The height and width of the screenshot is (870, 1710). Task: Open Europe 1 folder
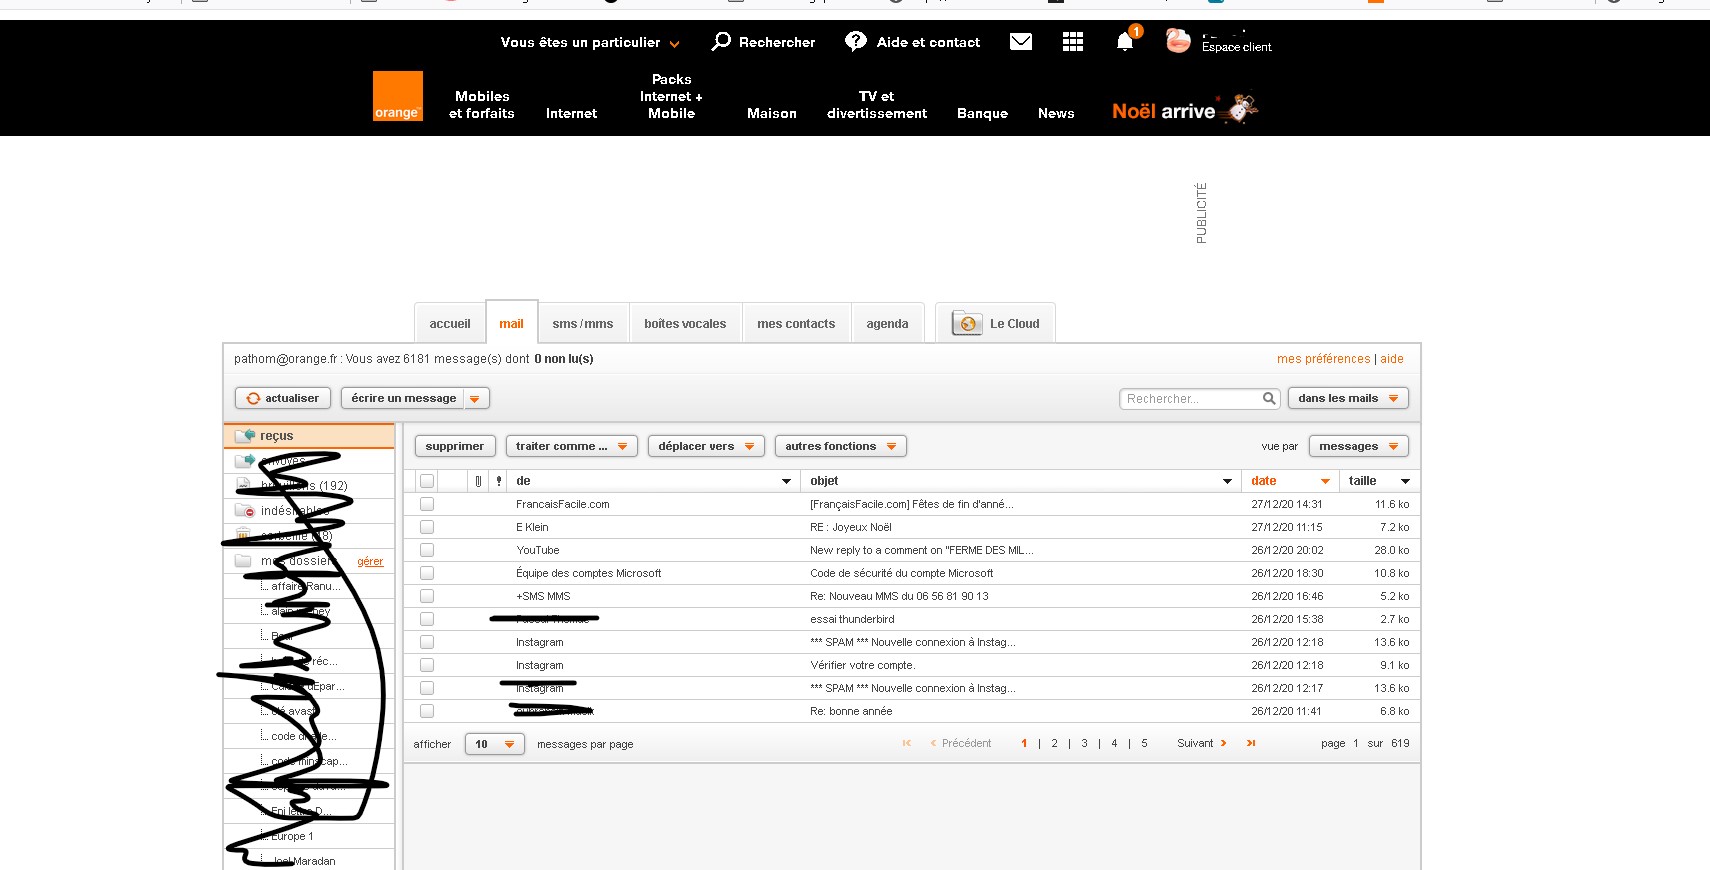pyautogui.click(x=292, y=836)
